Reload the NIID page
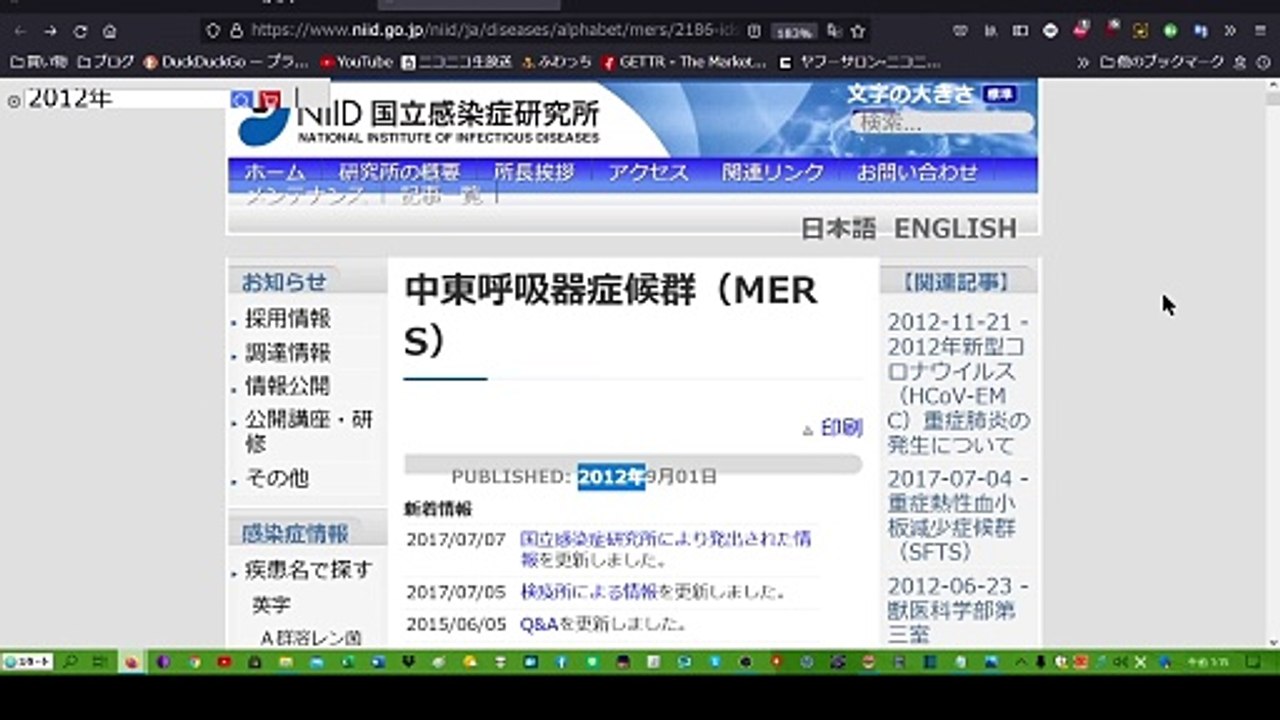Viewport: 1280px width, 720px height. [80, 31]
